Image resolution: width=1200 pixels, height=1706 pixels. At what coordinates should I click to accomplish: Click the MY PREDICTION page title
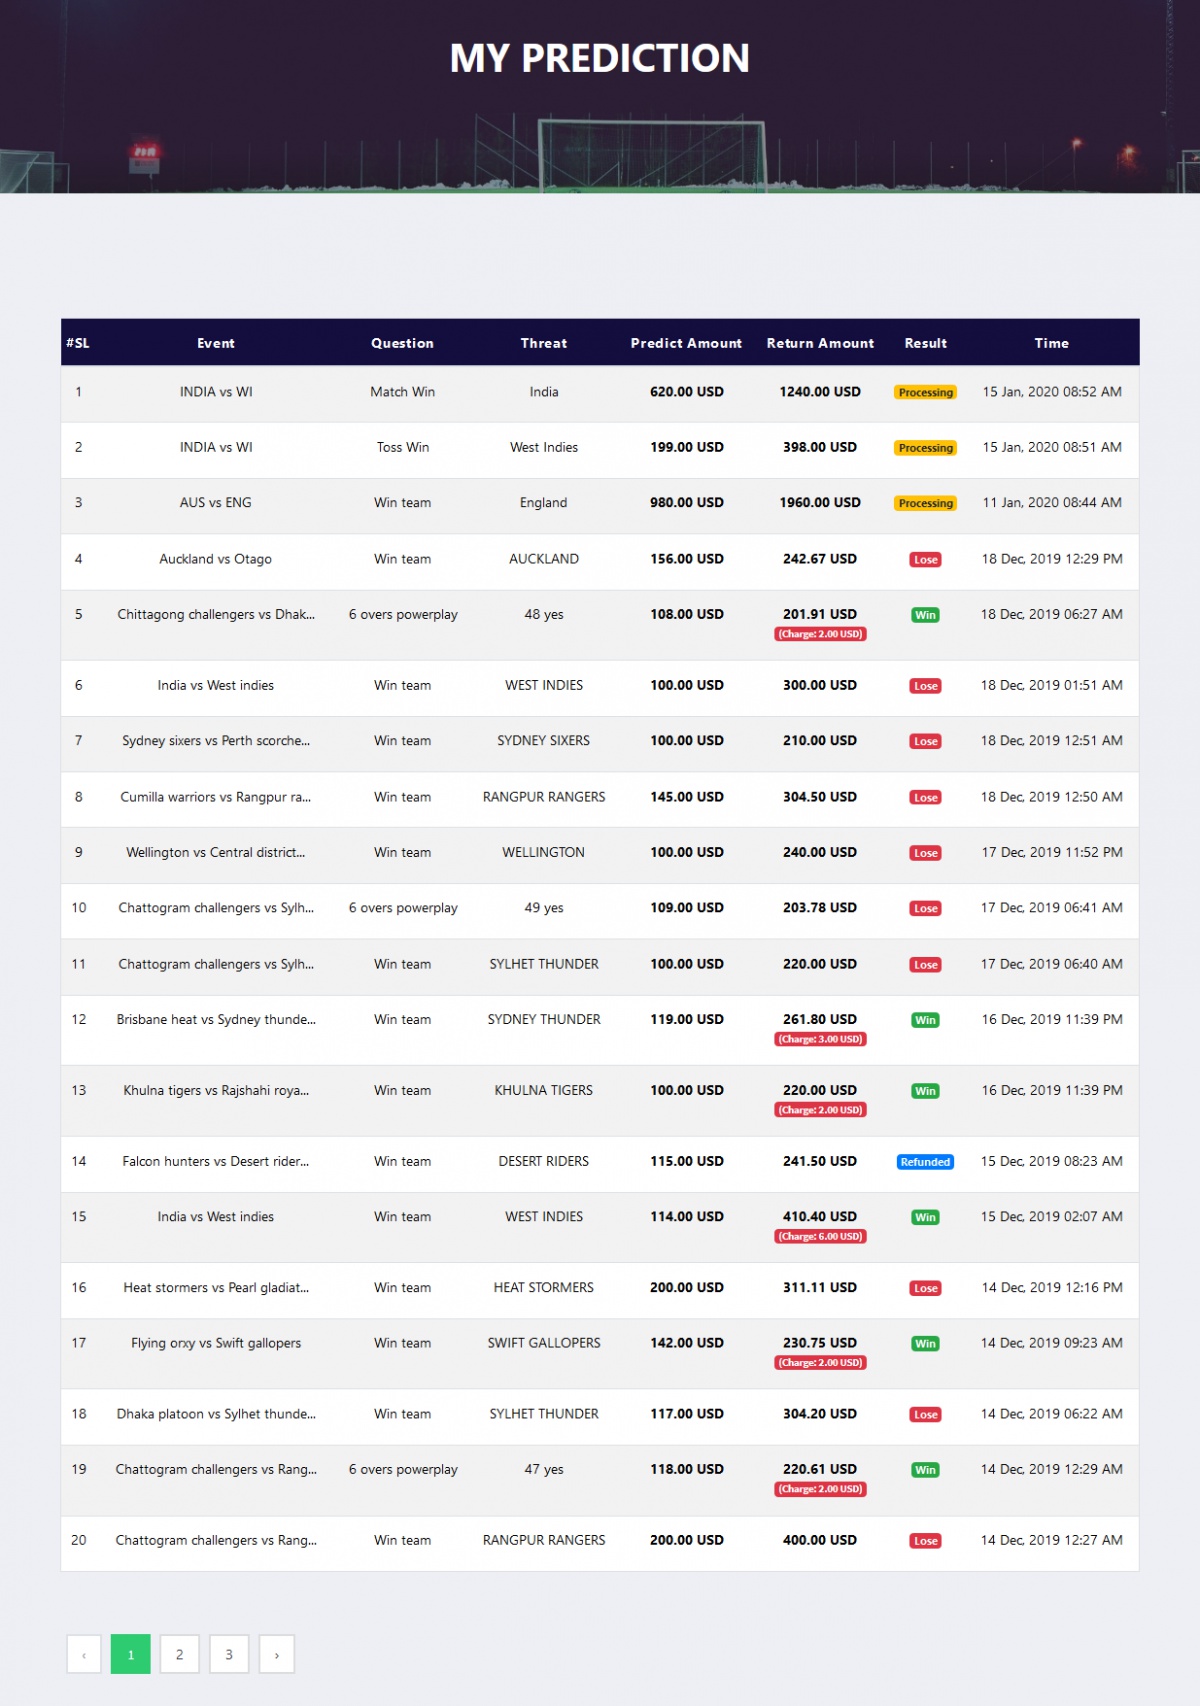(x=600, y=58)
